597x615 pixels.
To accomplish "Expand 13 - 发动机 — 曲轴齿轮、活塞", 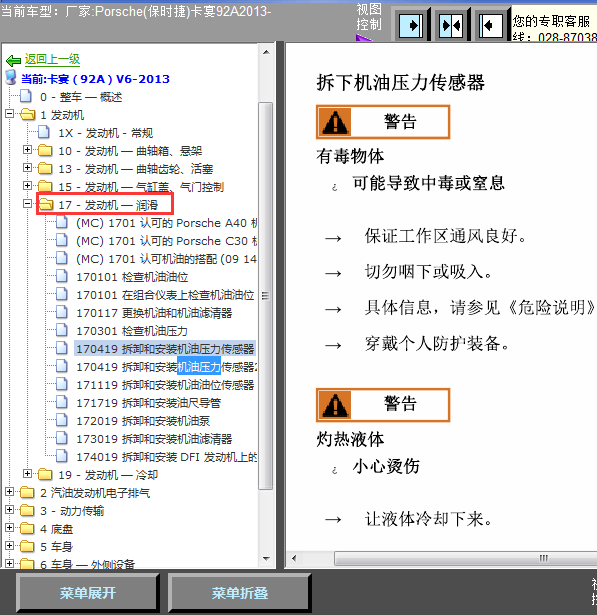I will tap(27, 167).
